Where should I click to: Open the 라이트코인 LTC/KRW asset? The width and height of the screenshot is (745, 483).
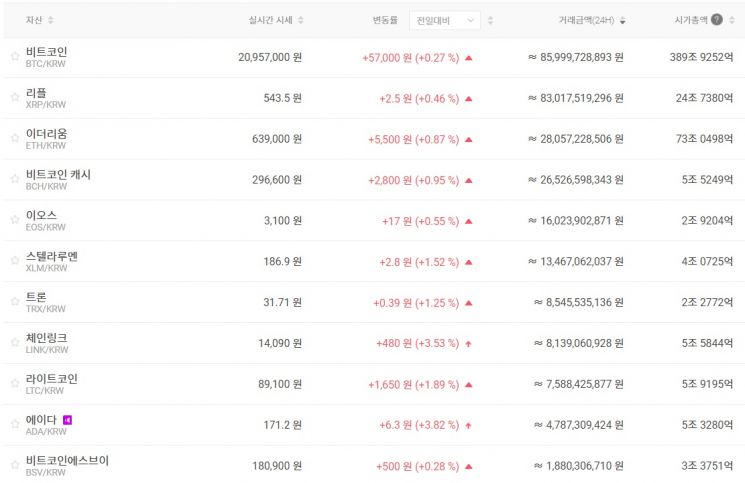[x=52, y=384]
